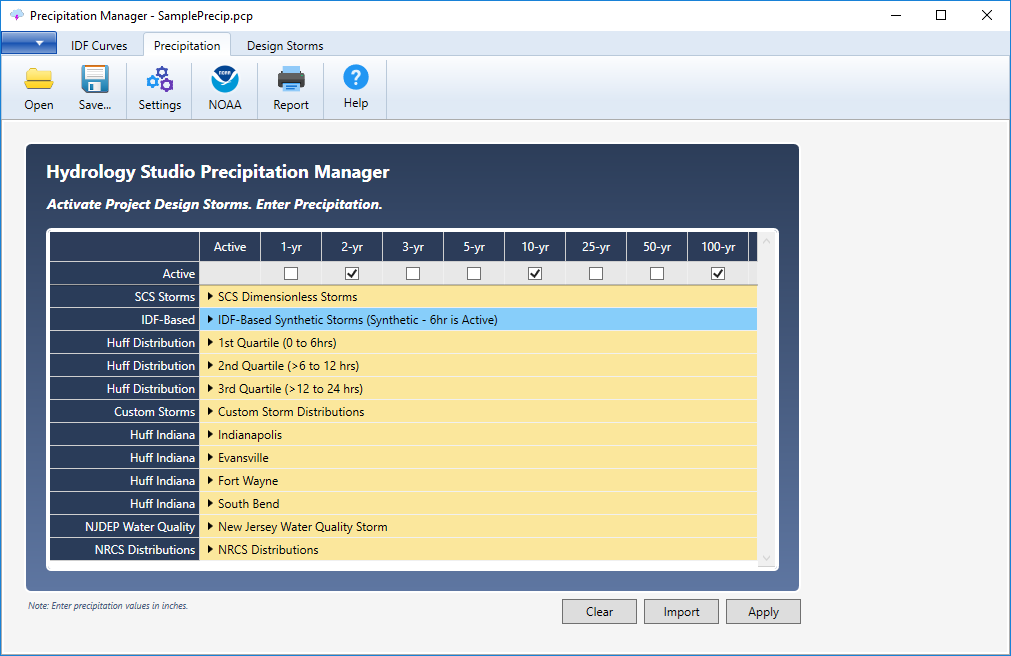Print with the Report printer icon
This screenshot has width=1011, height=656.
coord(291,79)
